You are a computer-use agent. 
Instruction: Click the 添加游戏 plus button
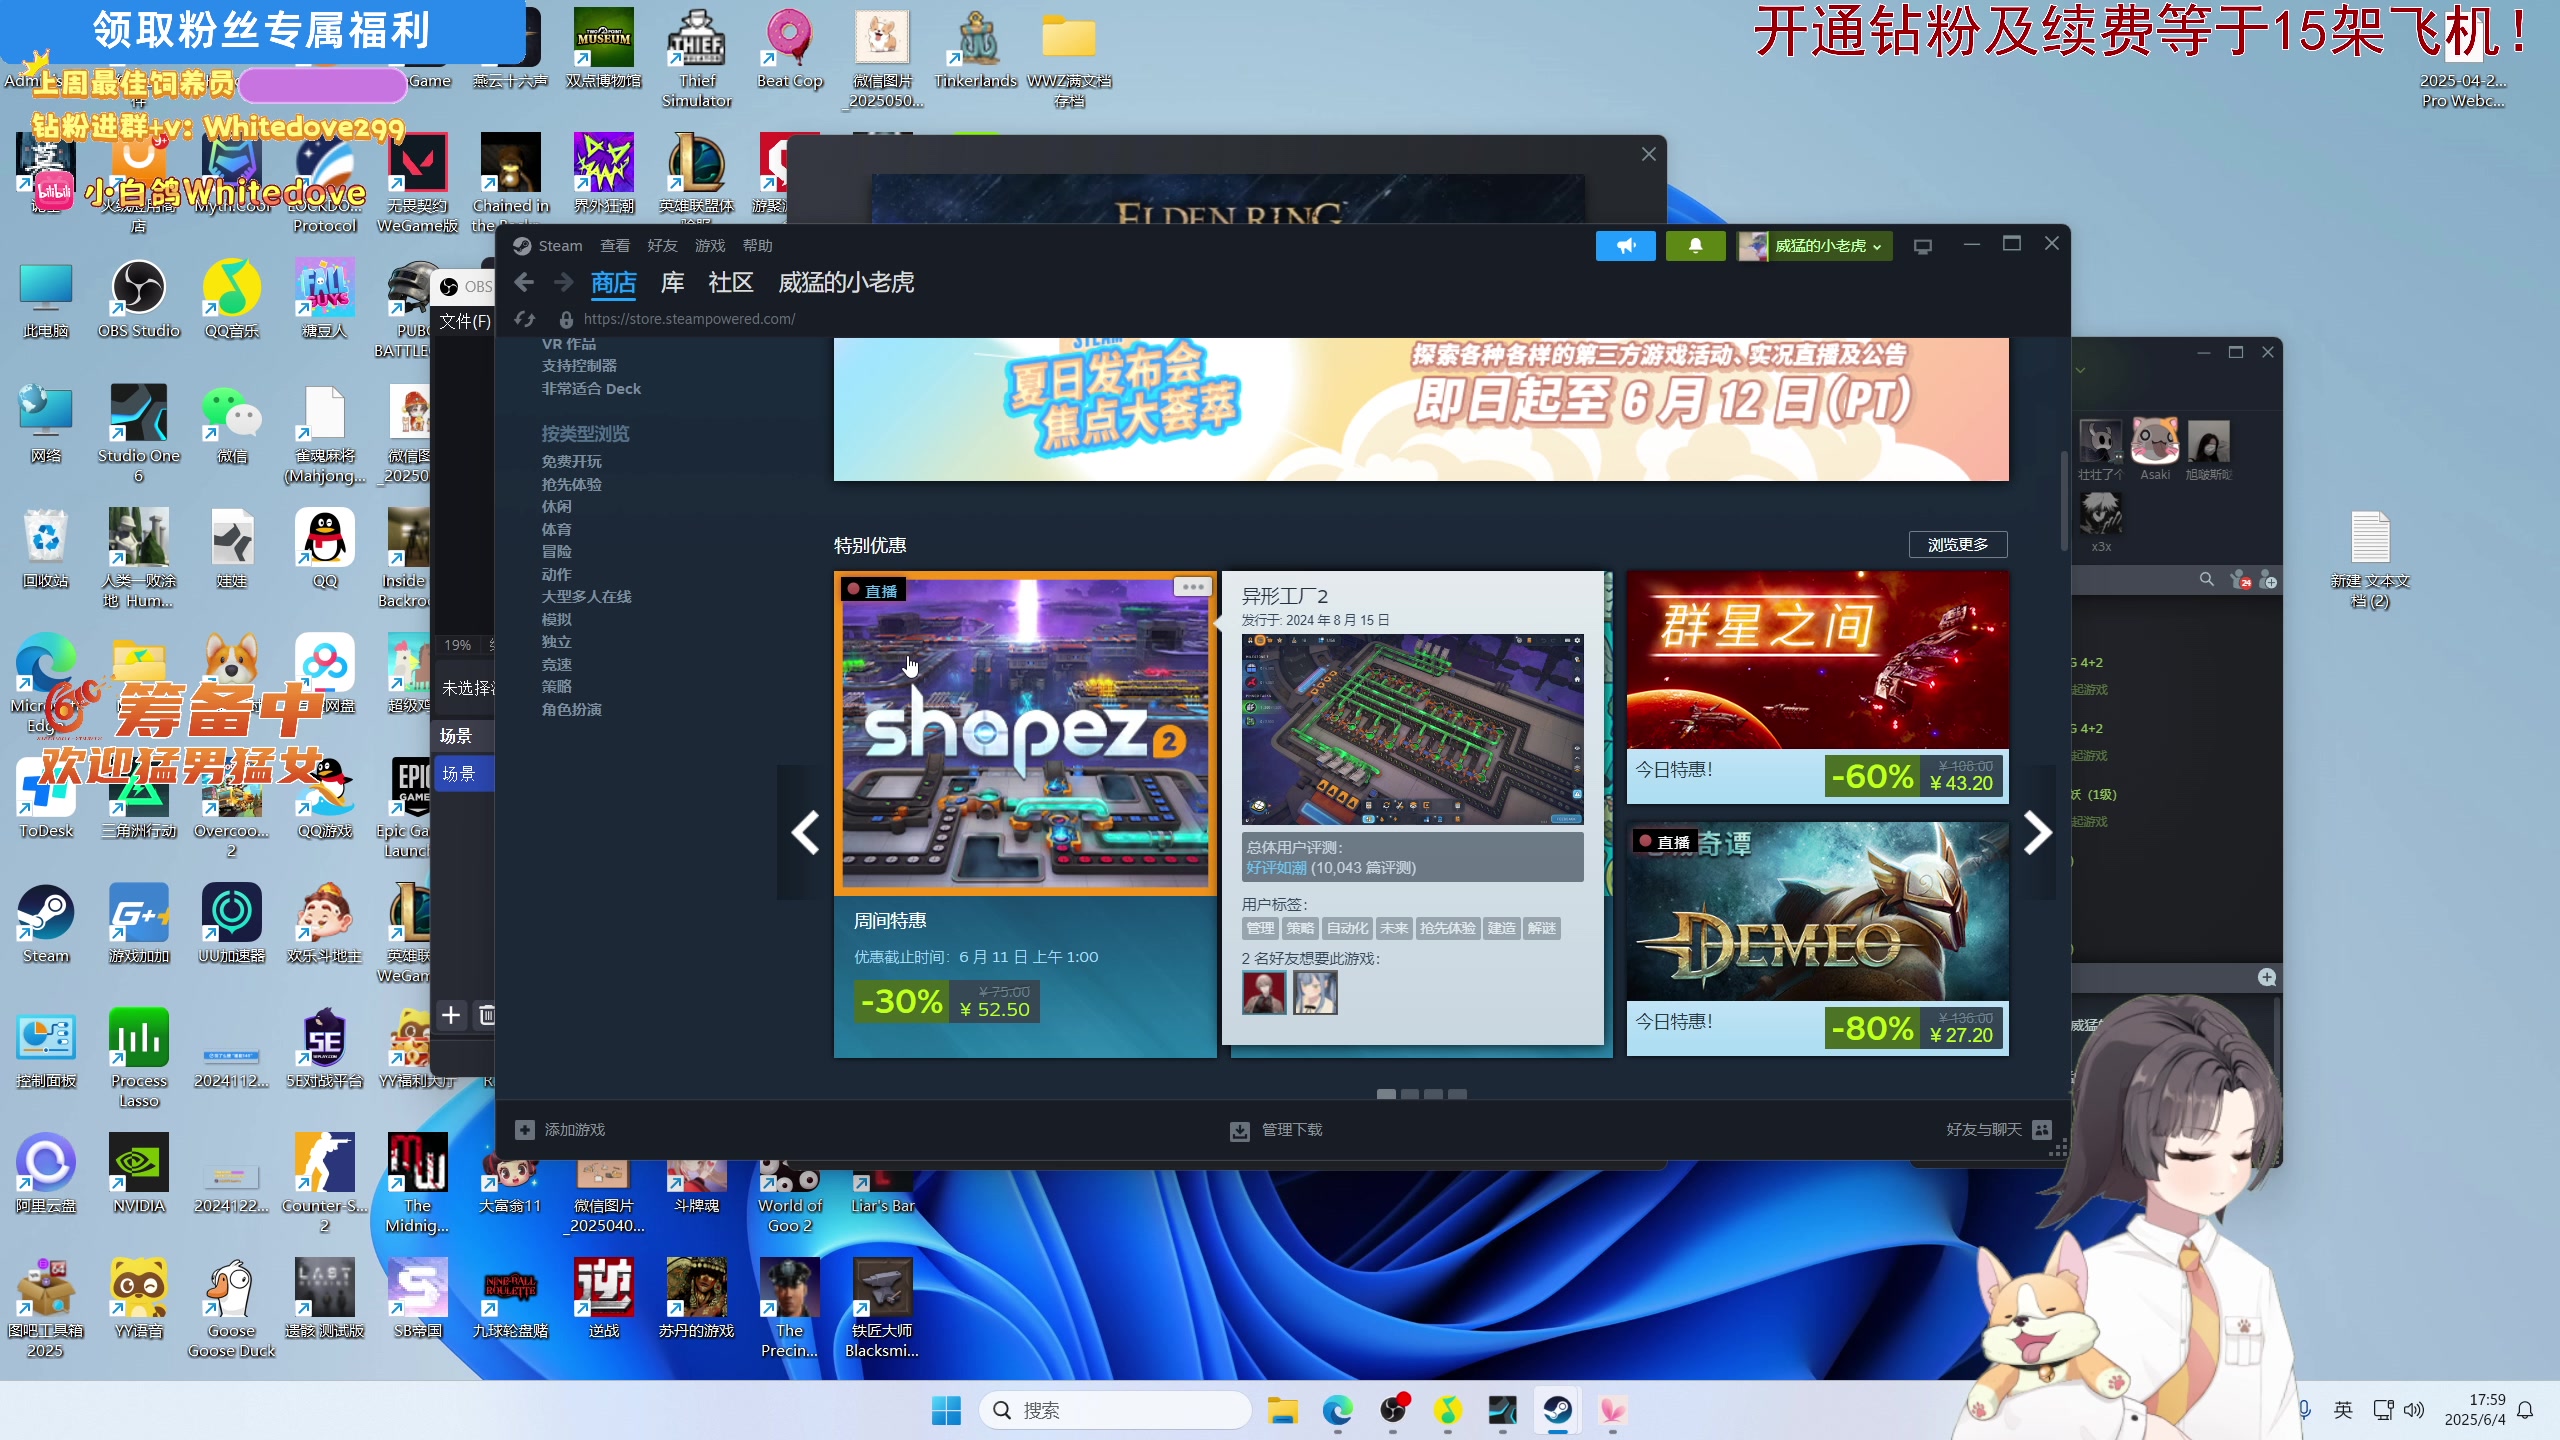(525, 1130)
